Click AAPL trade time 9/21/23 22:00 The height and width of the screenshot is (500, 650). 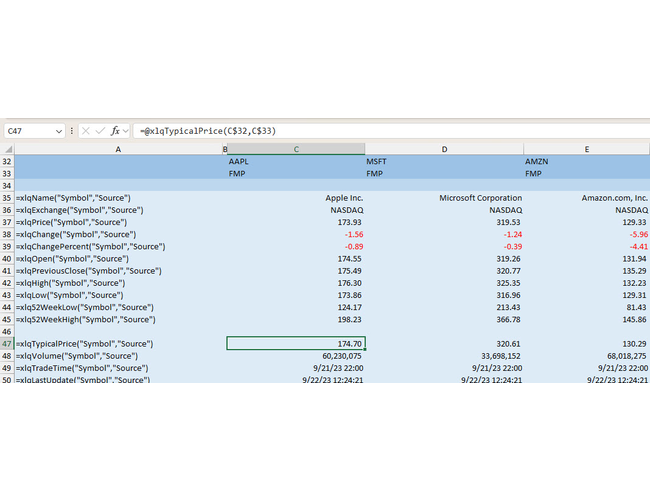296,368
